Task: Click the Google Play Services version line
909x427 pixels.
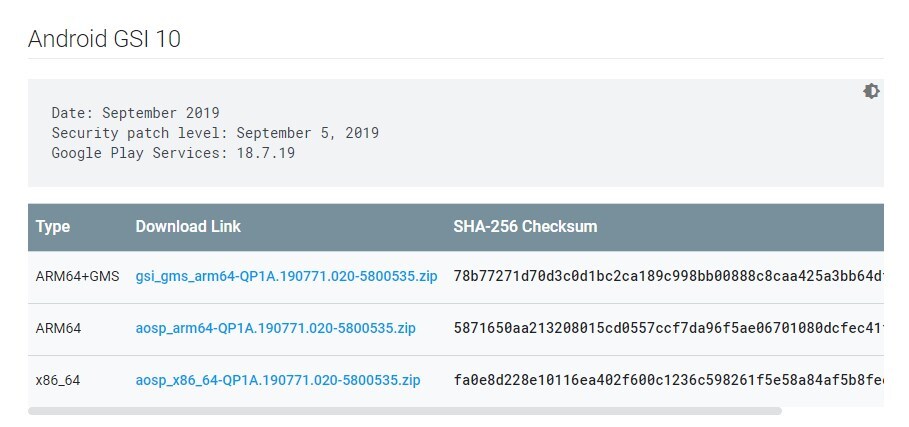Action: (x=173, y=153)
